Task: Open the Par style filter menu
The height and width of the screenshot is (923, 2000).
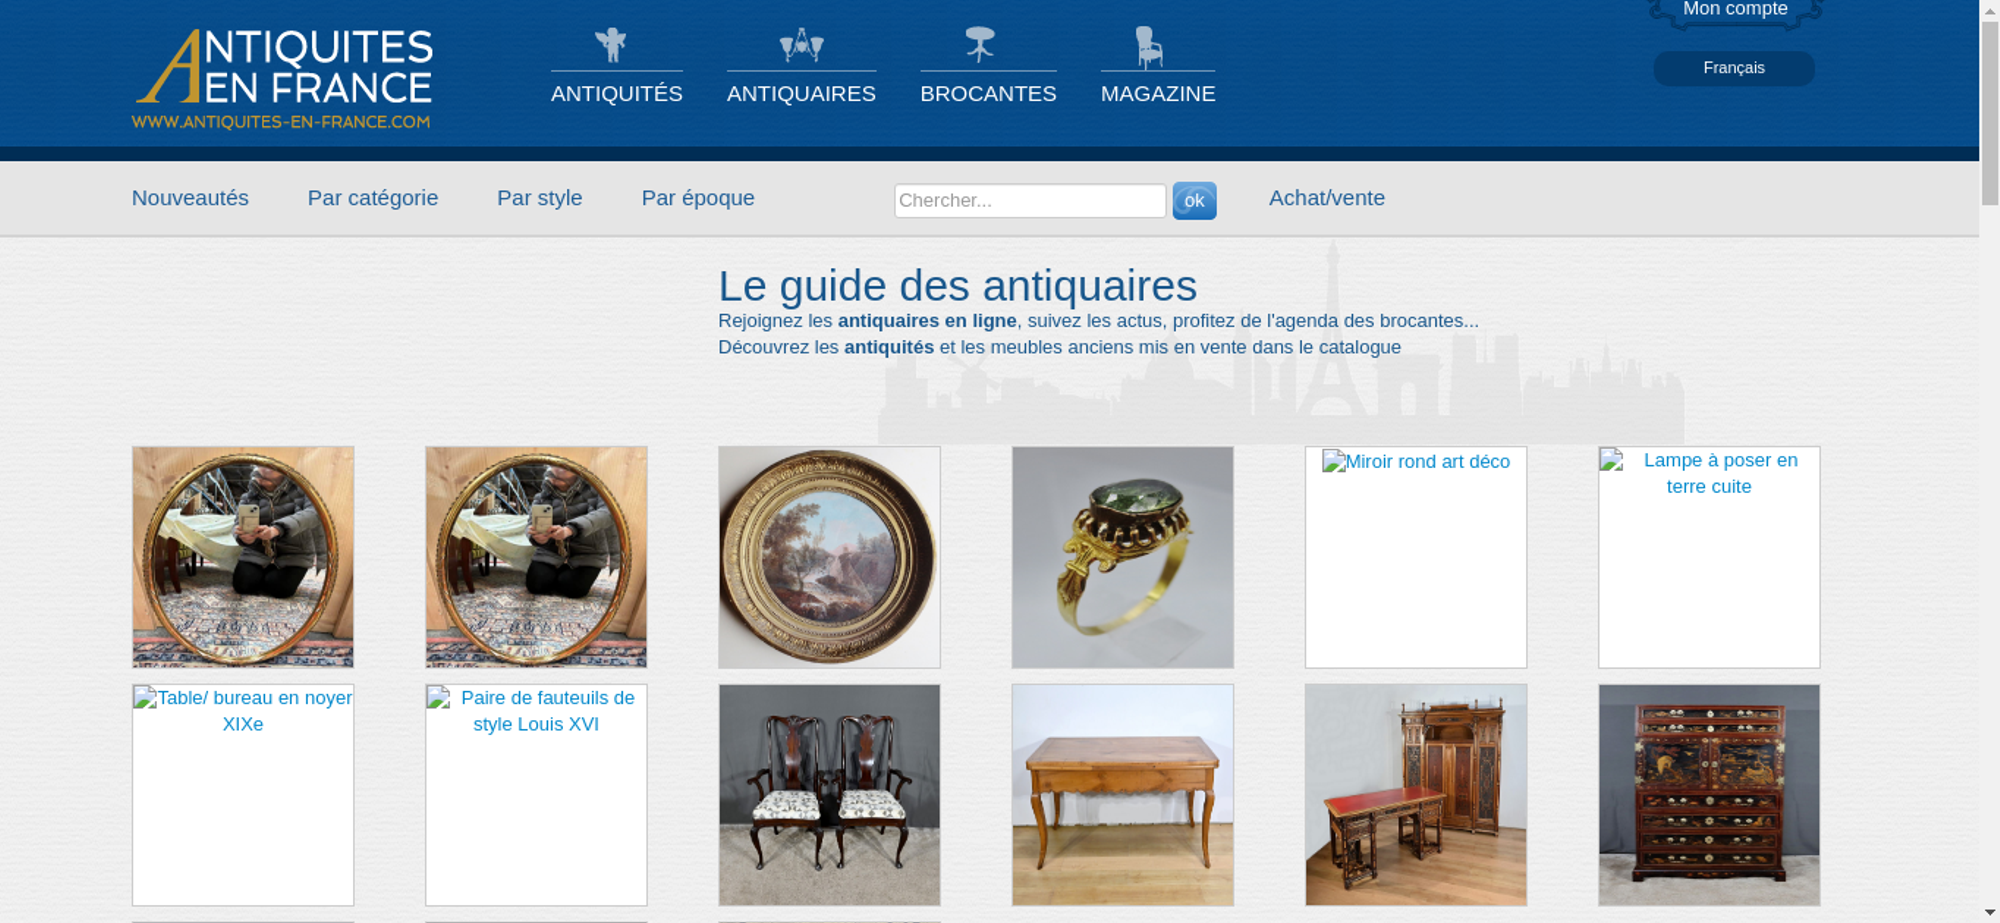Action: coord(540,198)
